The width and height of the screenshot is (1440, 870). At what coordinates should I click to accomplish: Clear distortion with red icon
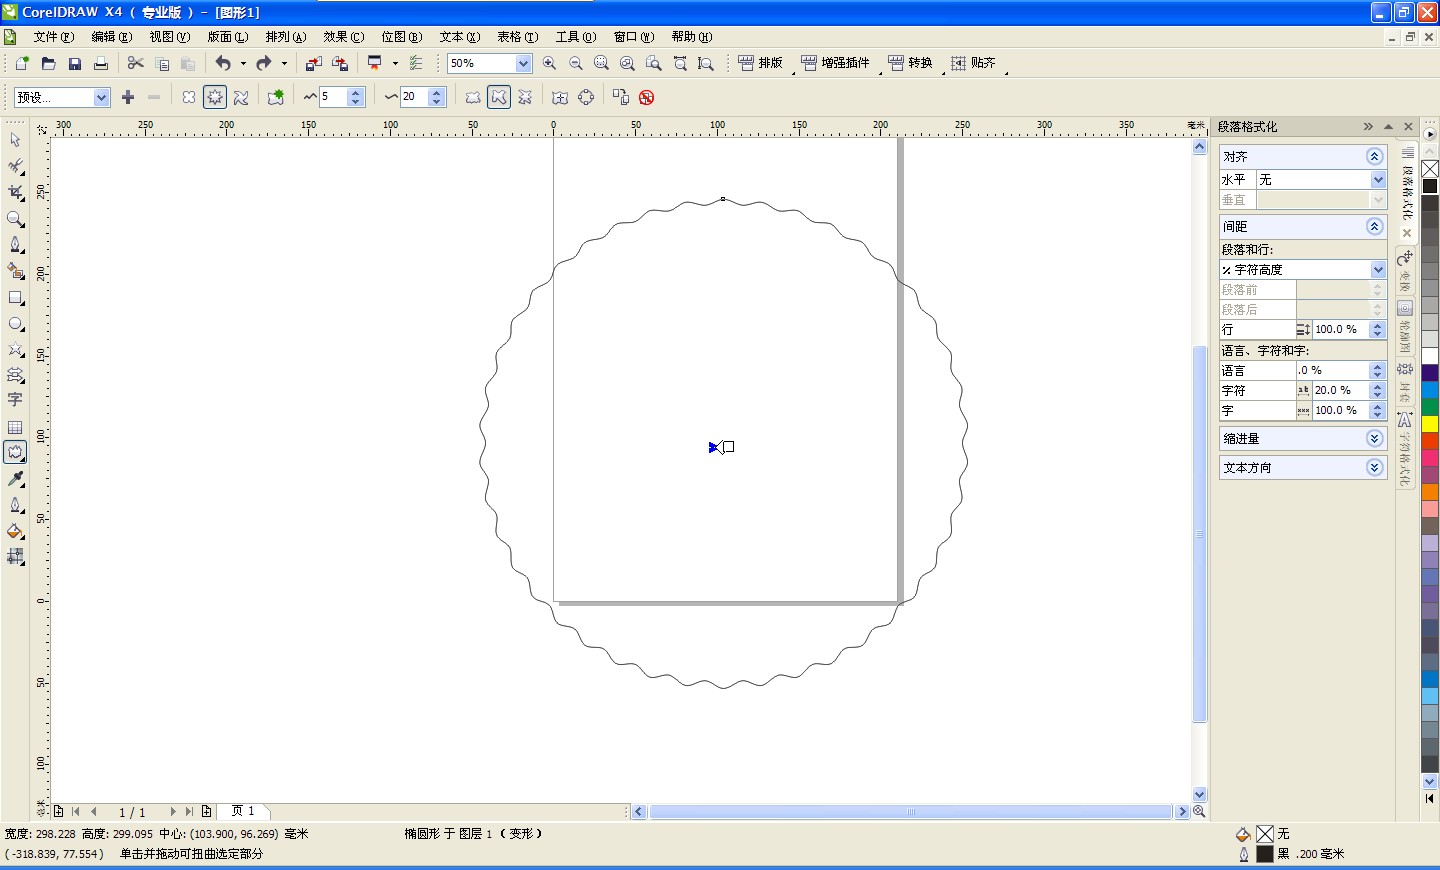click(x=647, y=97)
